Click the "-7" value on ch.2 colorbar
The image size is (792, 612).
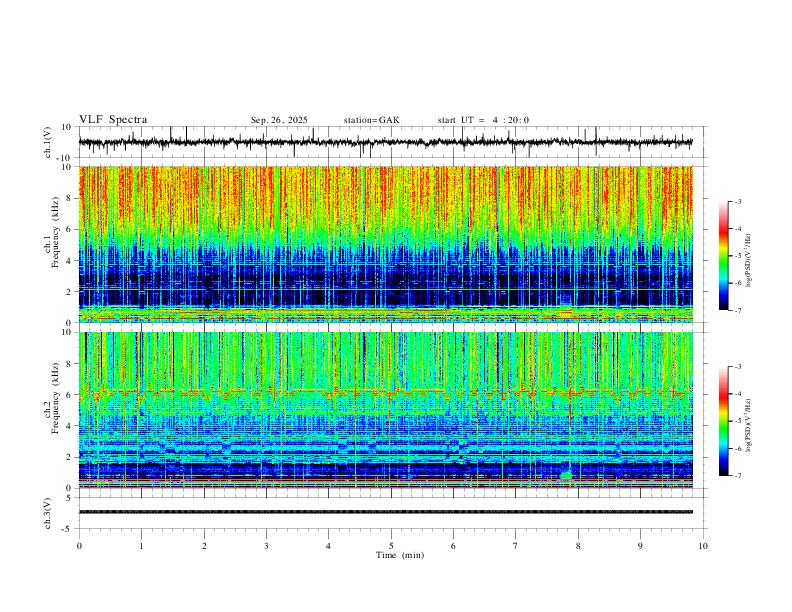(x=737, y=476)
